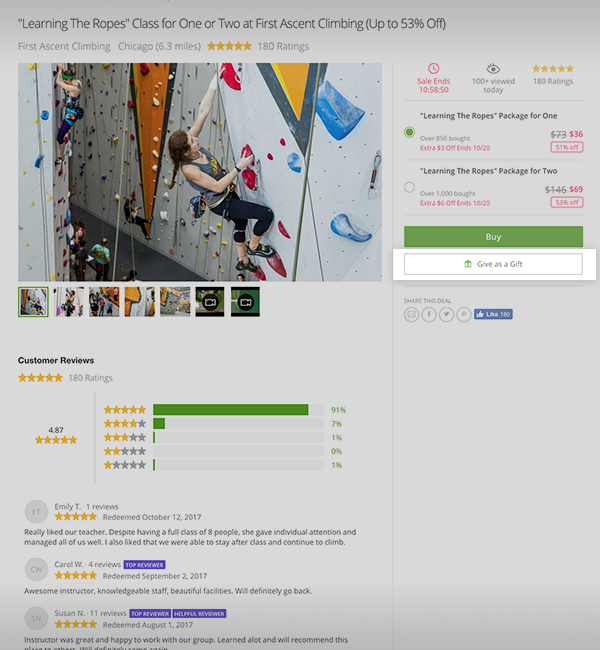Click the Give as a Gift button
600x650 pixels.
[x=493, y=264]
